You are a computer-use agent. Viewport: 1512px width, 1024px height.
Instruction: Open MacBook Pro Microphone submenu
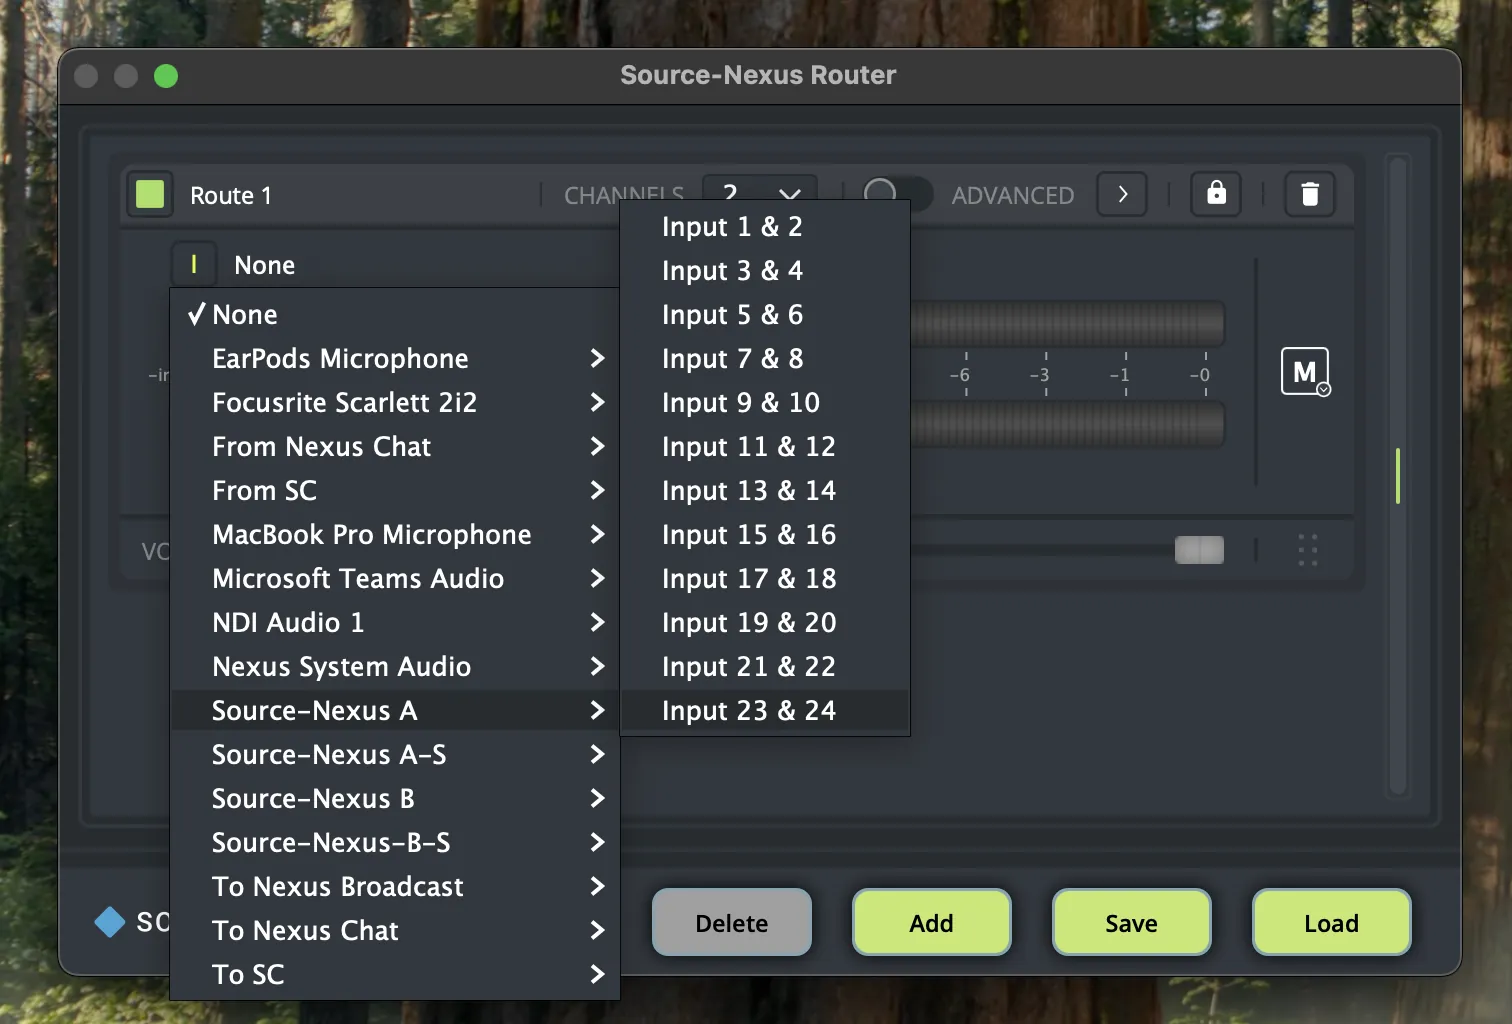(395, 534)
